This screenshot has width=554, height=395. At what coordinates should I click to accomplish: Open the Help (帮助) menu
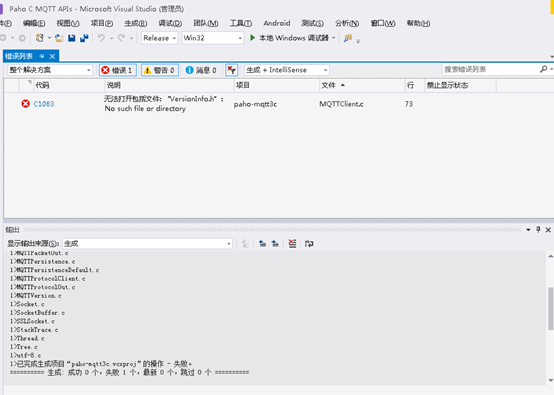click(x=418, y=23)
